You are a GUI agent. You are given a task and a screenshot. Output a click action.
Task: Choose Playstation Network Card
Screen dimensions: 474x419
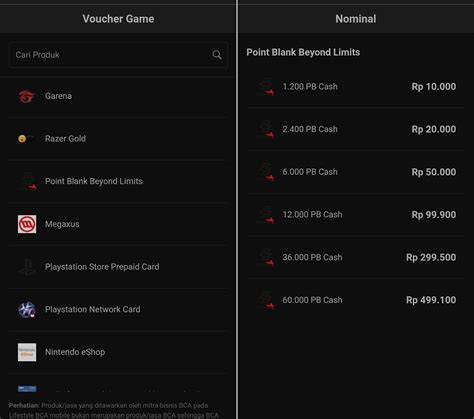(118, 309)
